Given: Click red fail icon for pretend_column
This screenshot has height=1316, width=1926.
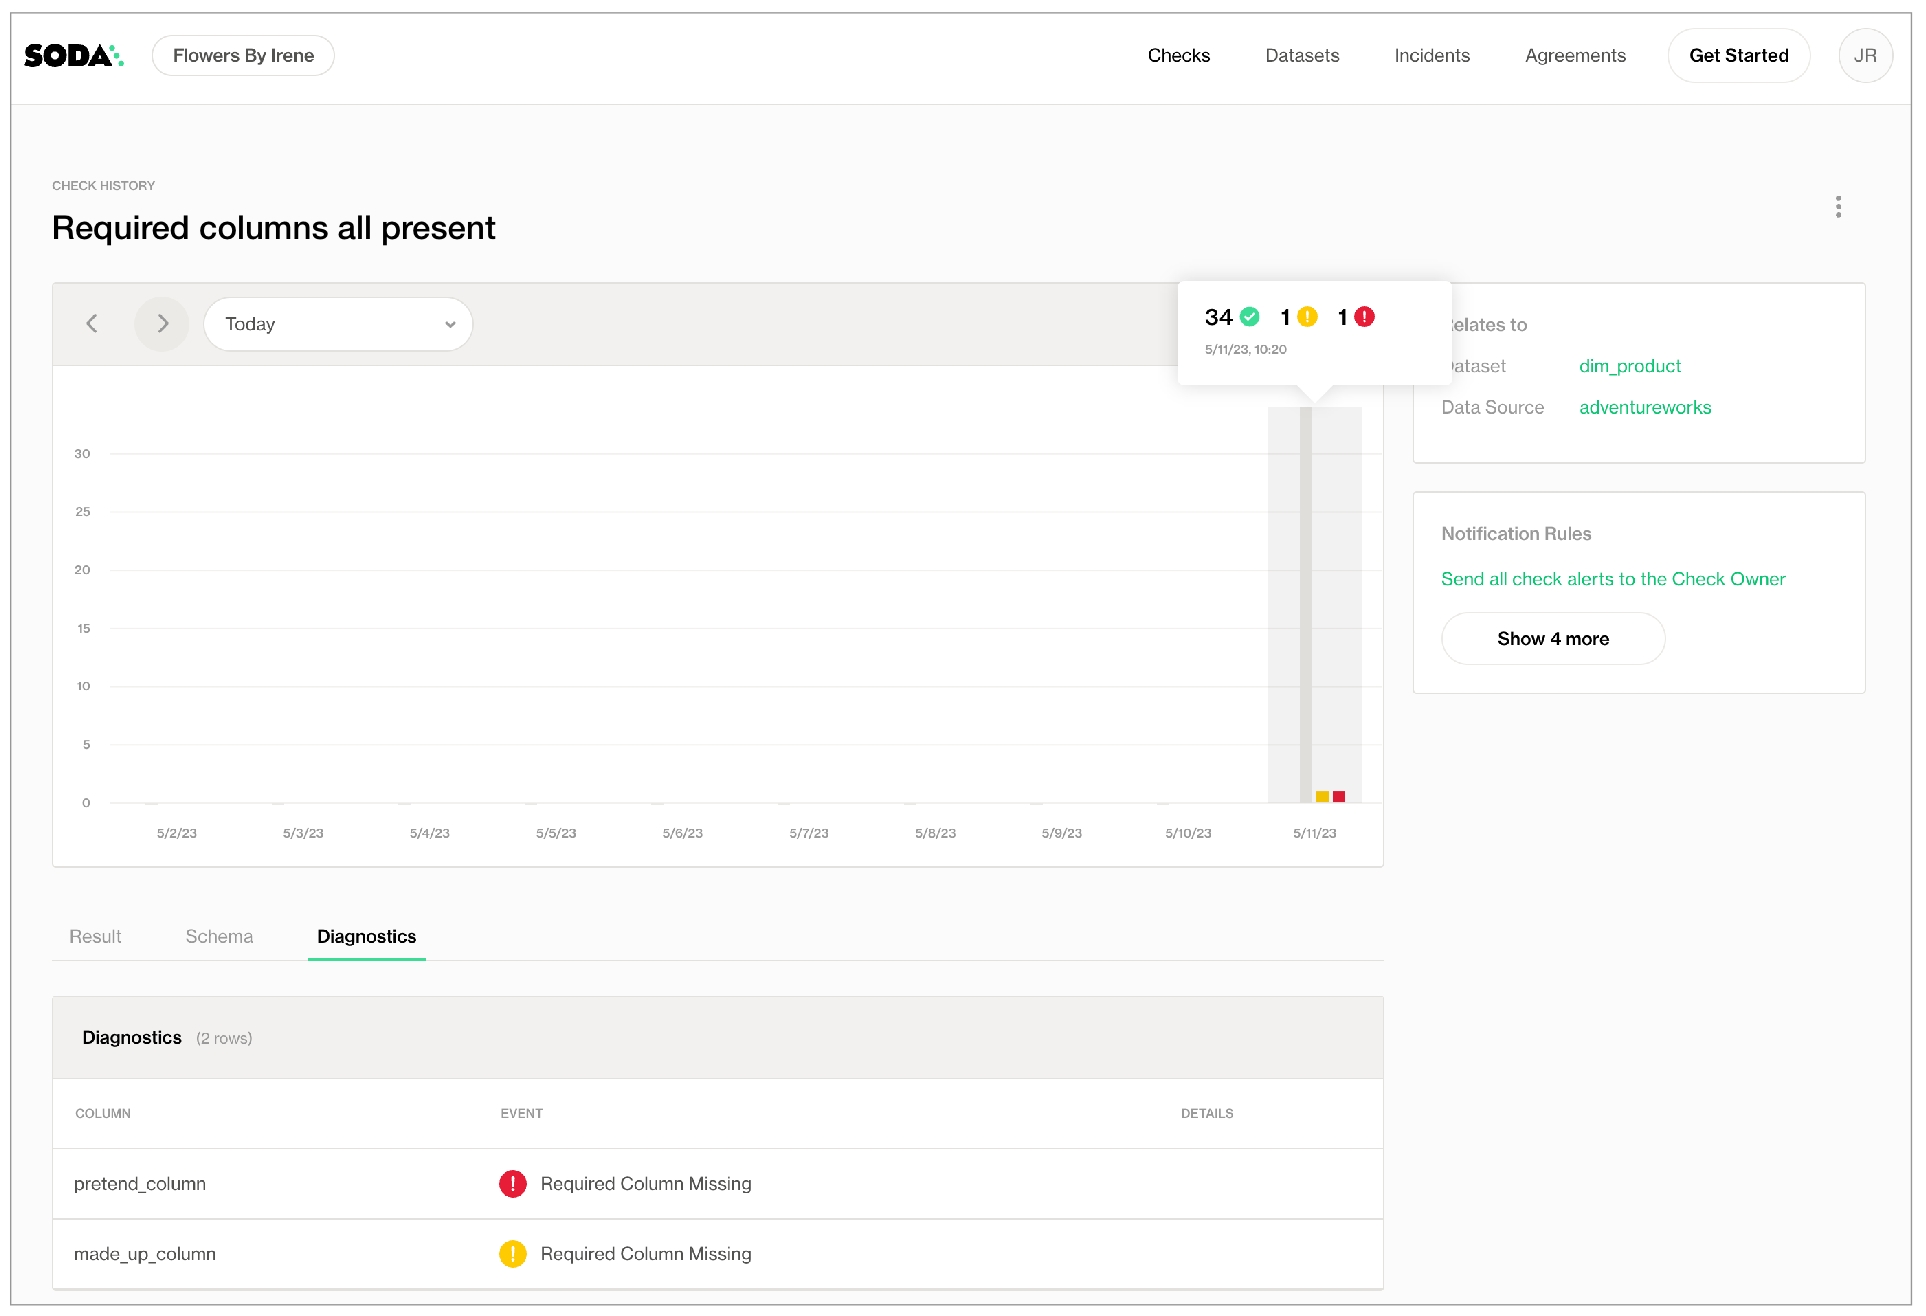Looking at the screenshot, I should tap(513, 1184).
